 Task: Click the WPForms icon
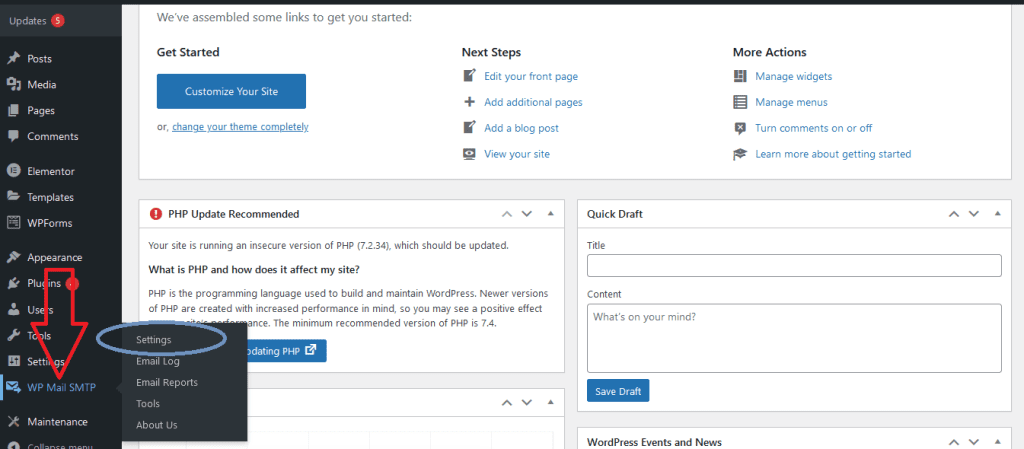pyautogui.click(x=13, y=223)
